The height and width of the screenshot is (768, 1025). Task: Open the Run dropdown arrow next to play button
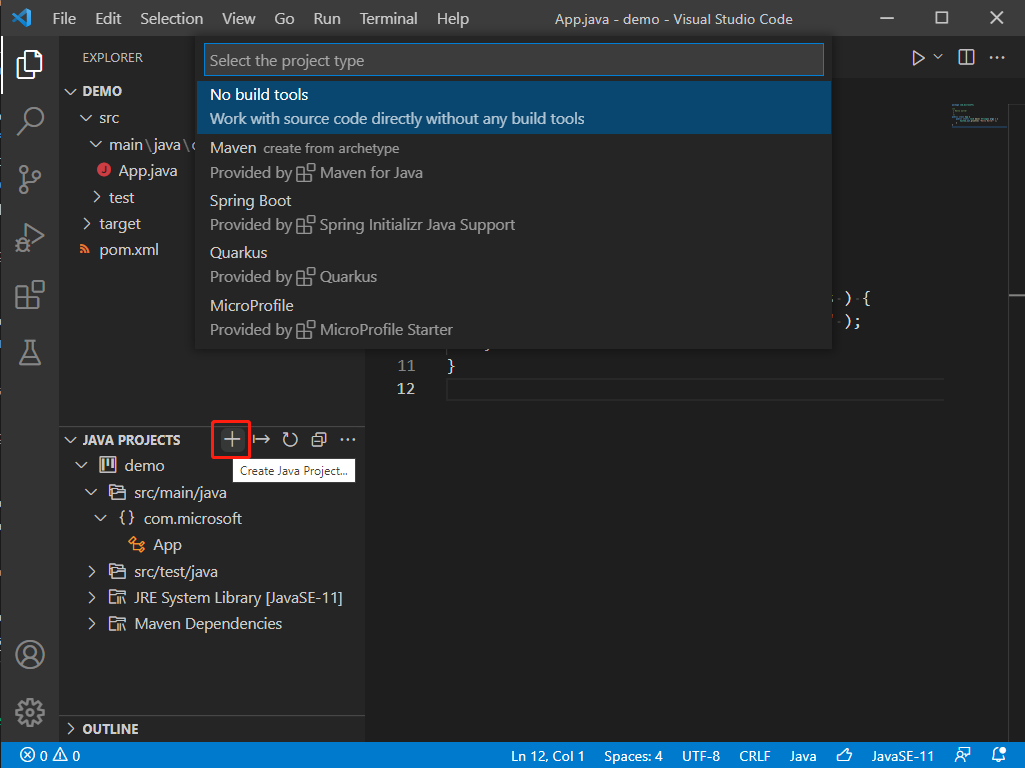point(938,57)
